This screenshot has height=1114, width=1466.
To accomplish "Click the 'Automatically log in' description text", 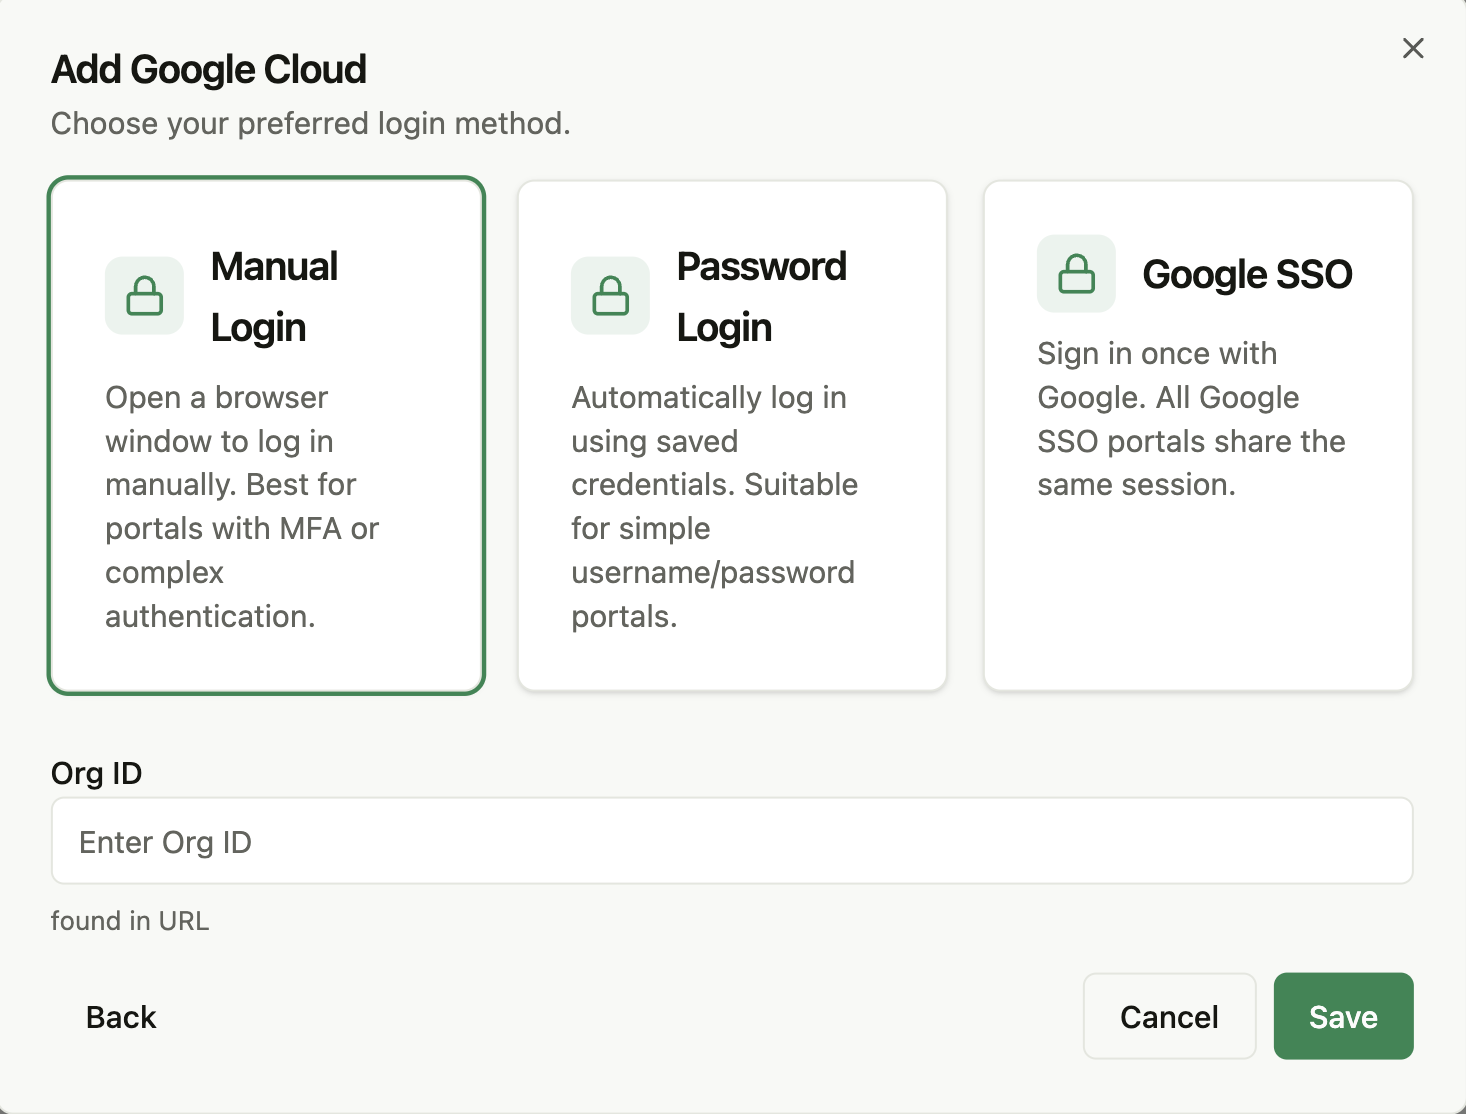I will click(x=715, y=507).
